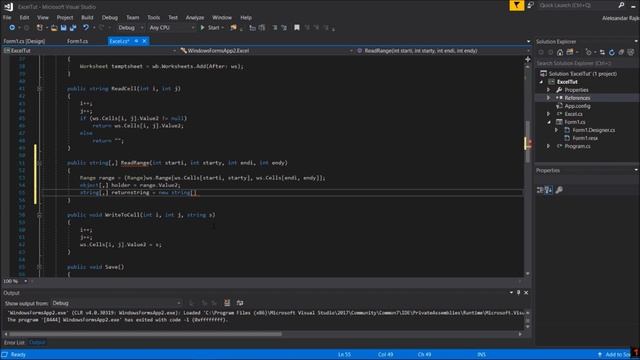Open the File menu
640x360 pixels.
point(7,18)
